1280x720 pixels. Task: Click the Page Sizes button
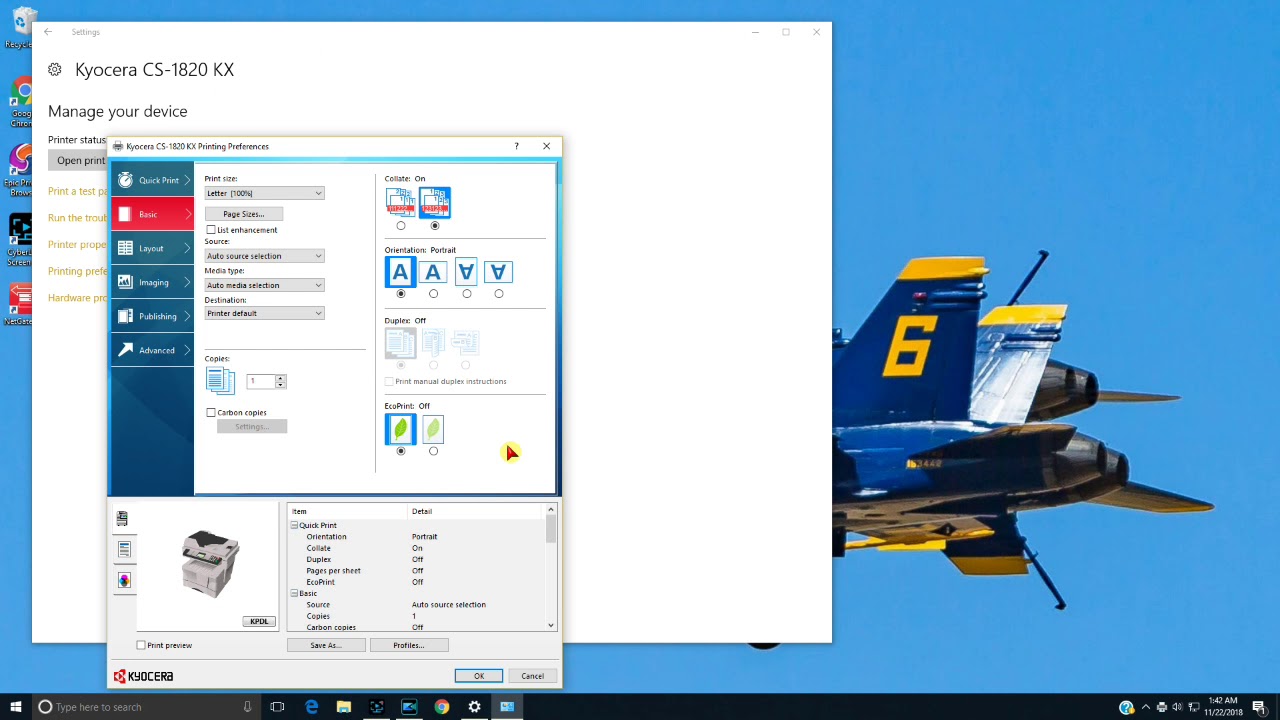click(x=244, y=214)
